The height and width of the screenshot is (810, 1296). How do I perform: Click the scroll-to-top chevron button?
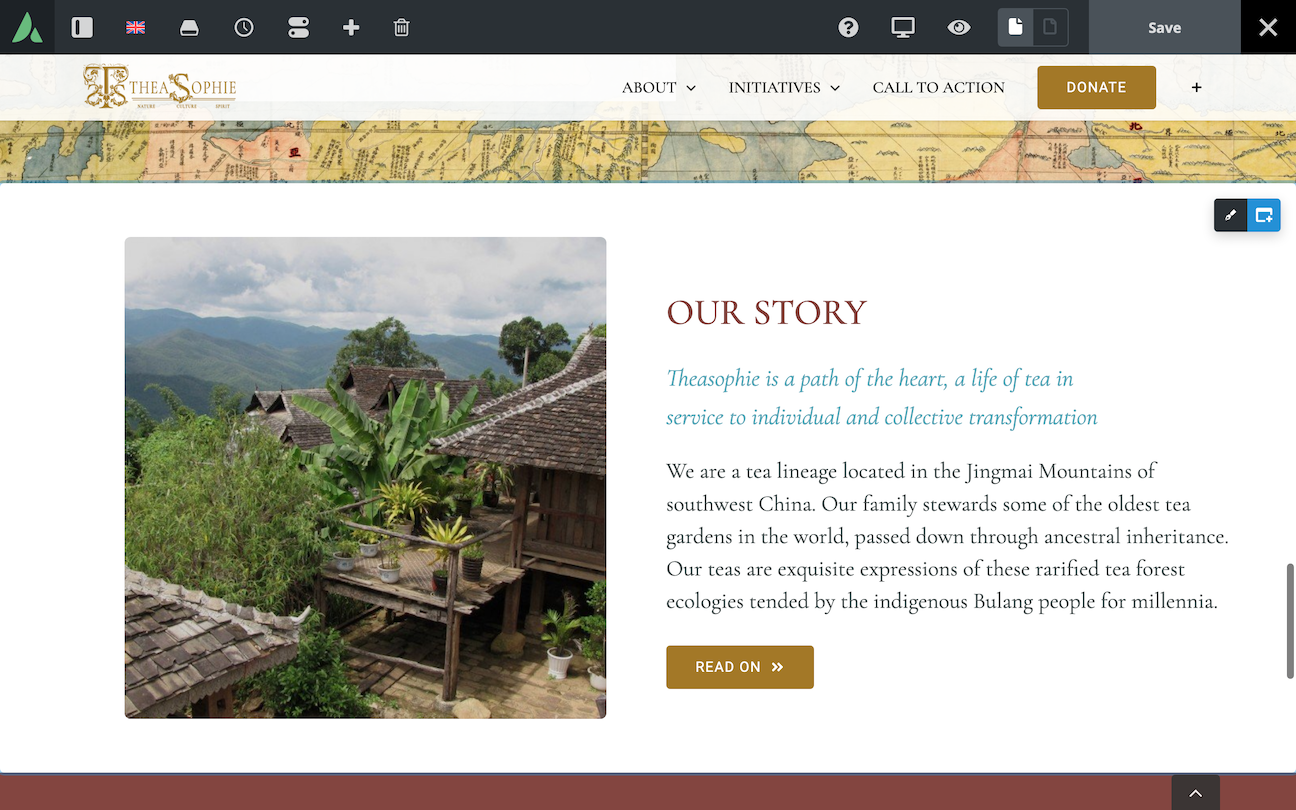coord(1196,794)
